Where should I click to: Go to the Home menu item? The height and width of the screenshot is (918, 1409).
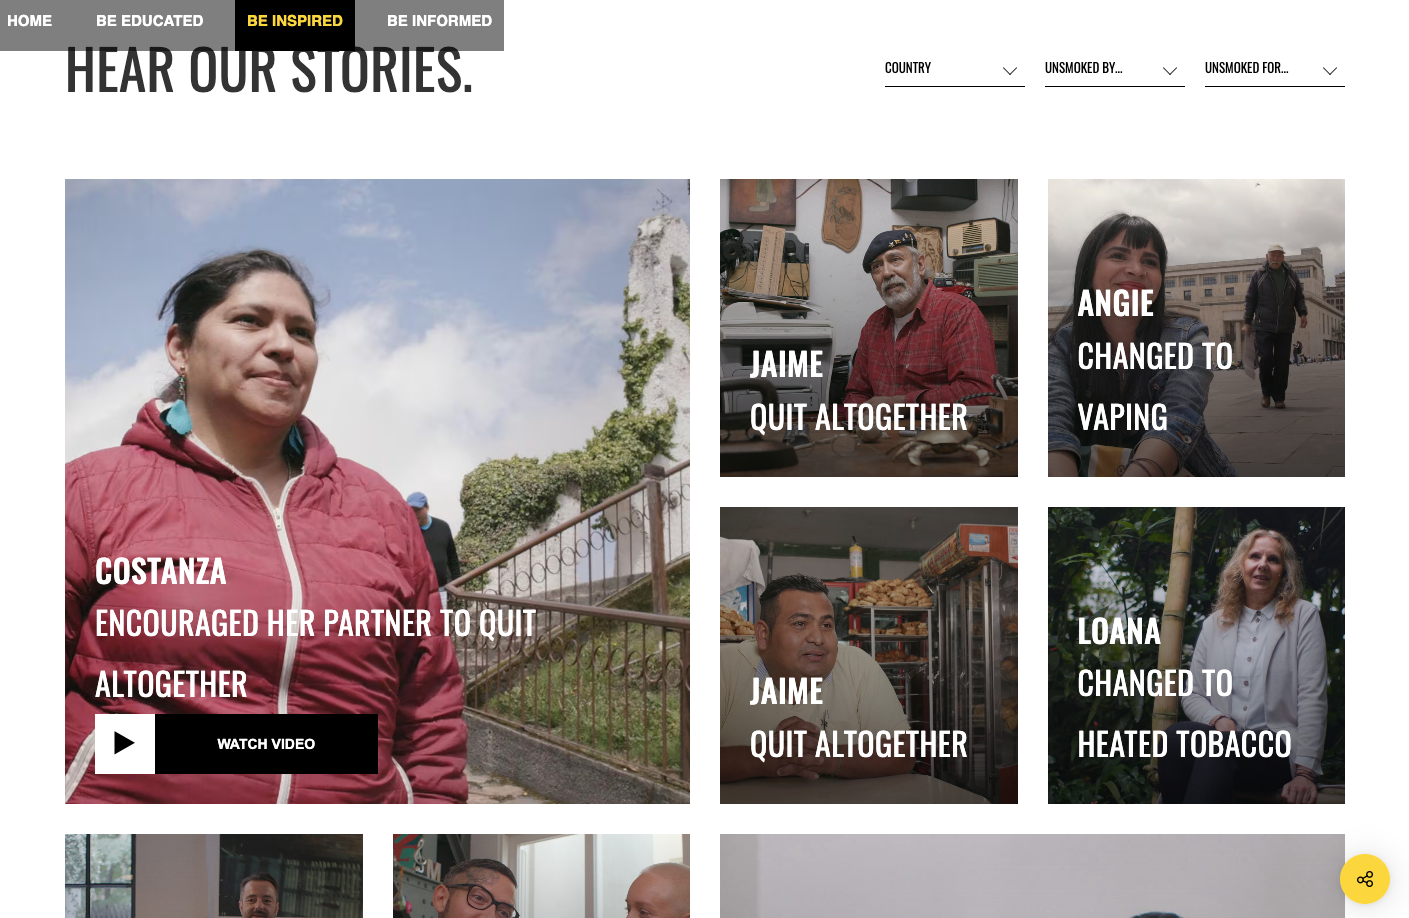pyautogui.click(x=30, y=21)
